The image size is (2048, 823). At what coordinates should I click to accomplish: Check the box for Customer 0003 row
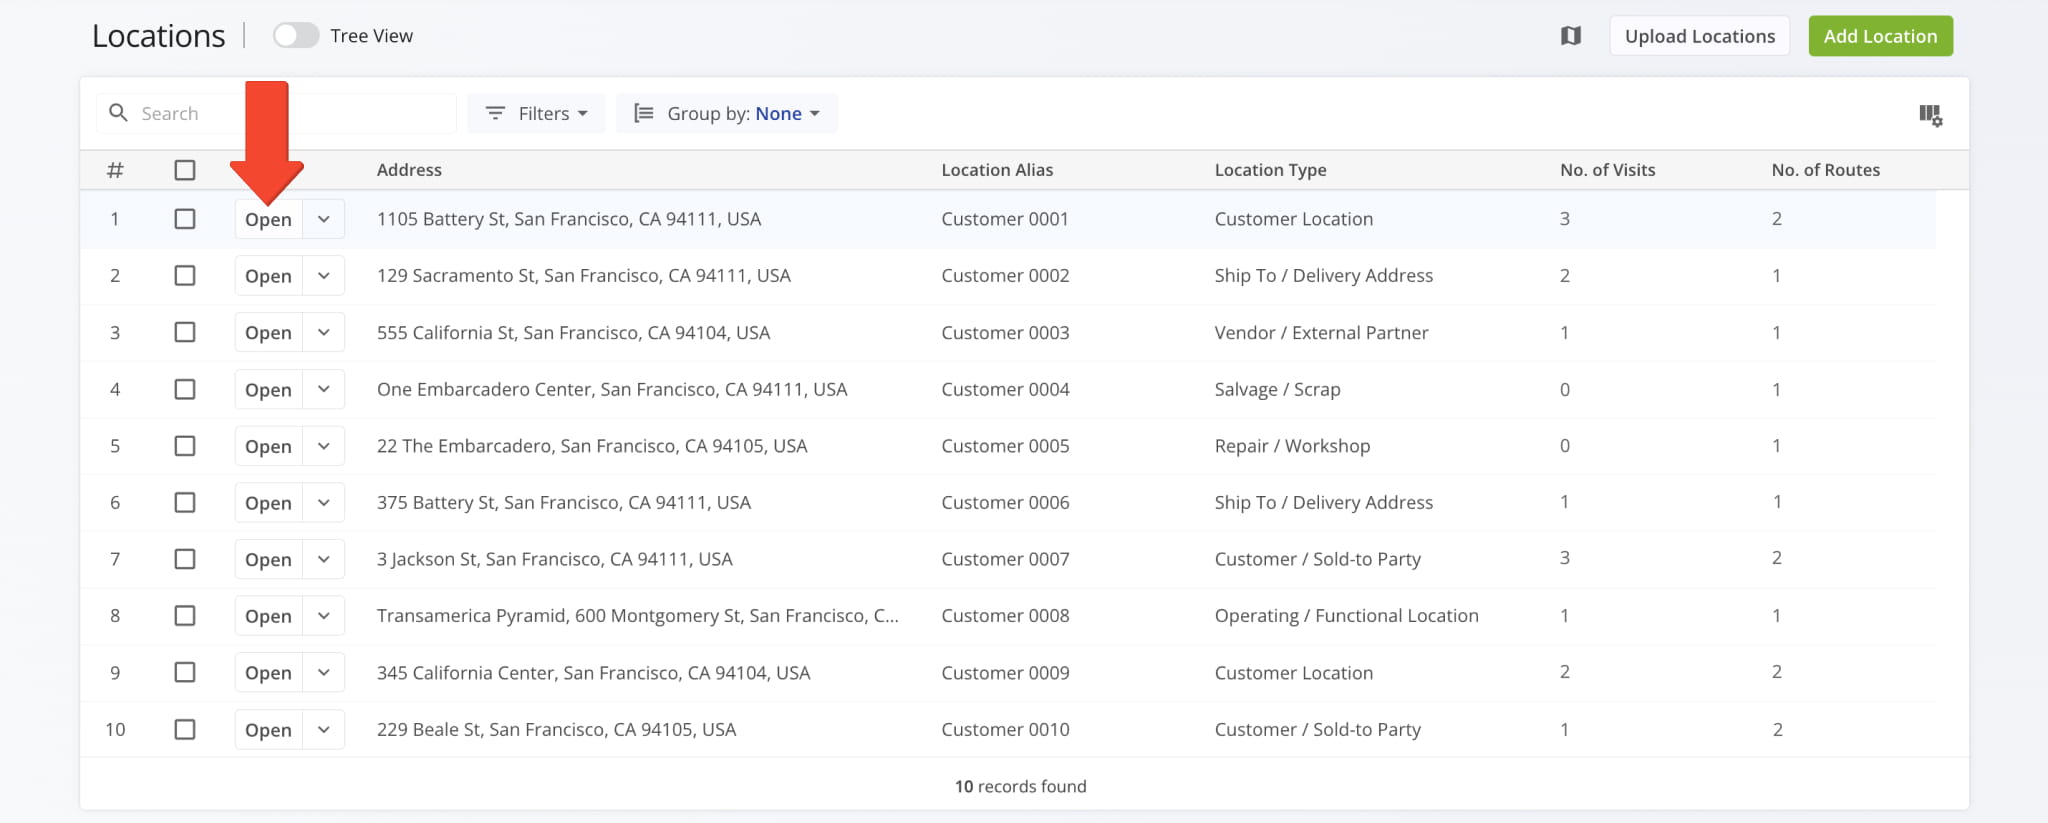185,332
